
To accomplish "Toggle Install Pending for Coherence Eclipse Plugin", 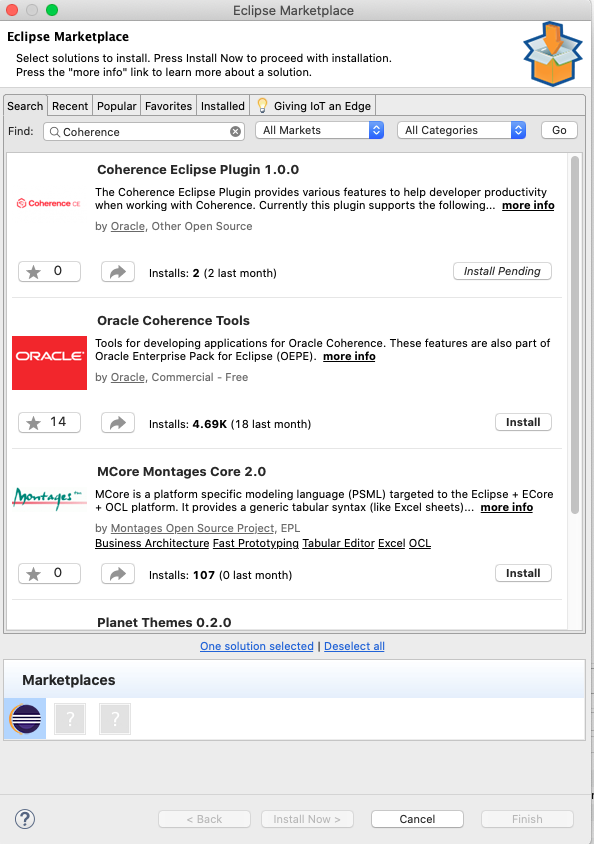I will (x=502, y=271).
